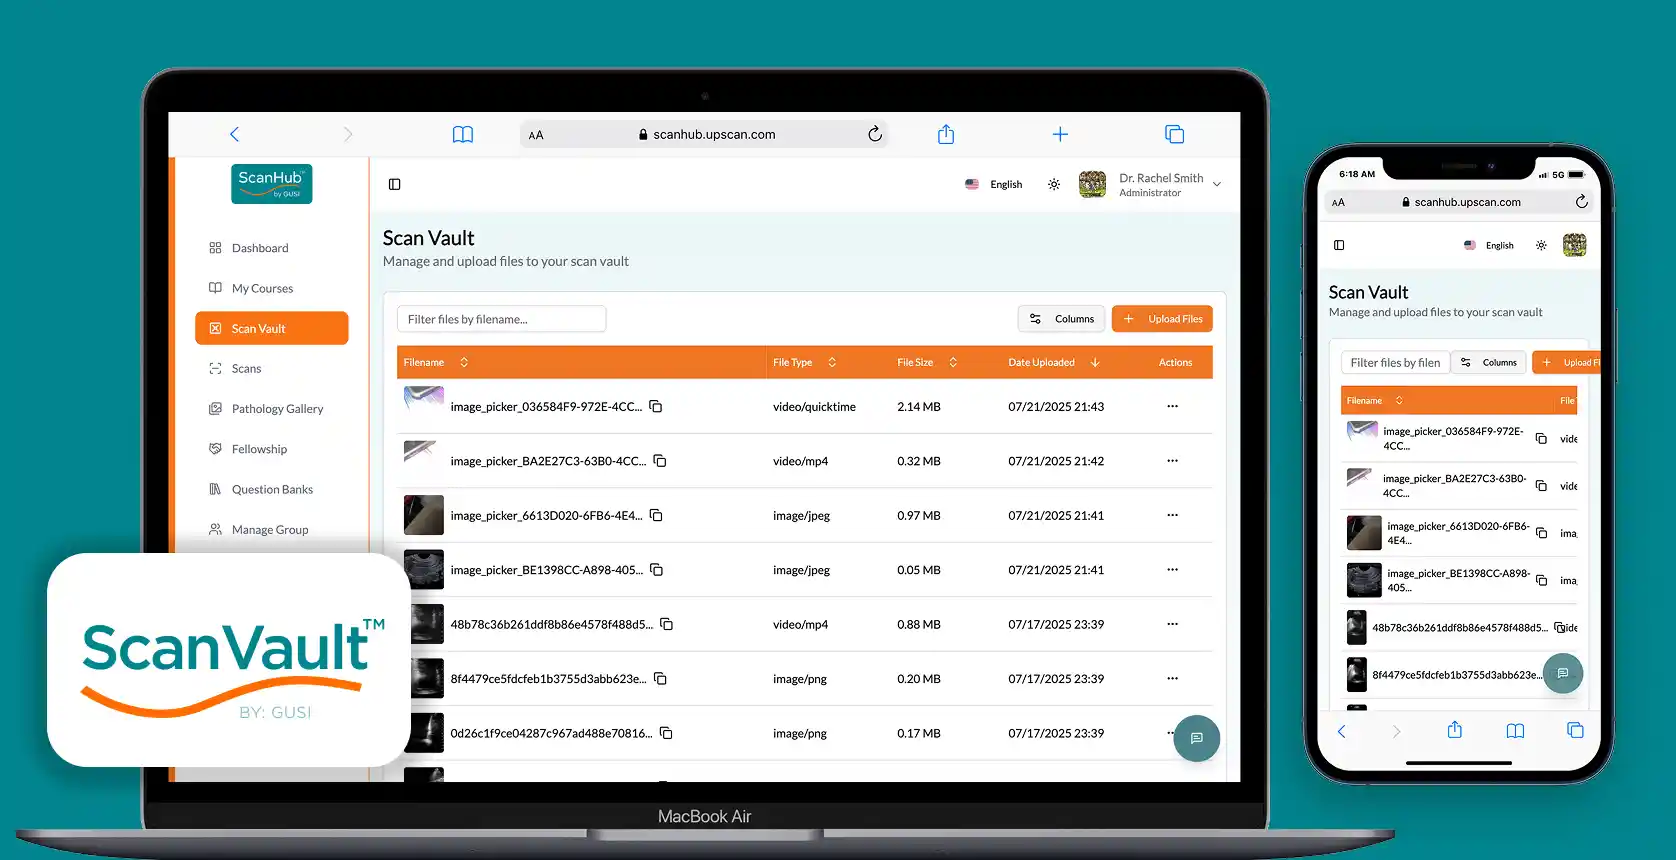Copy filename image_picker_BE1398CC on MacBook

657,570
